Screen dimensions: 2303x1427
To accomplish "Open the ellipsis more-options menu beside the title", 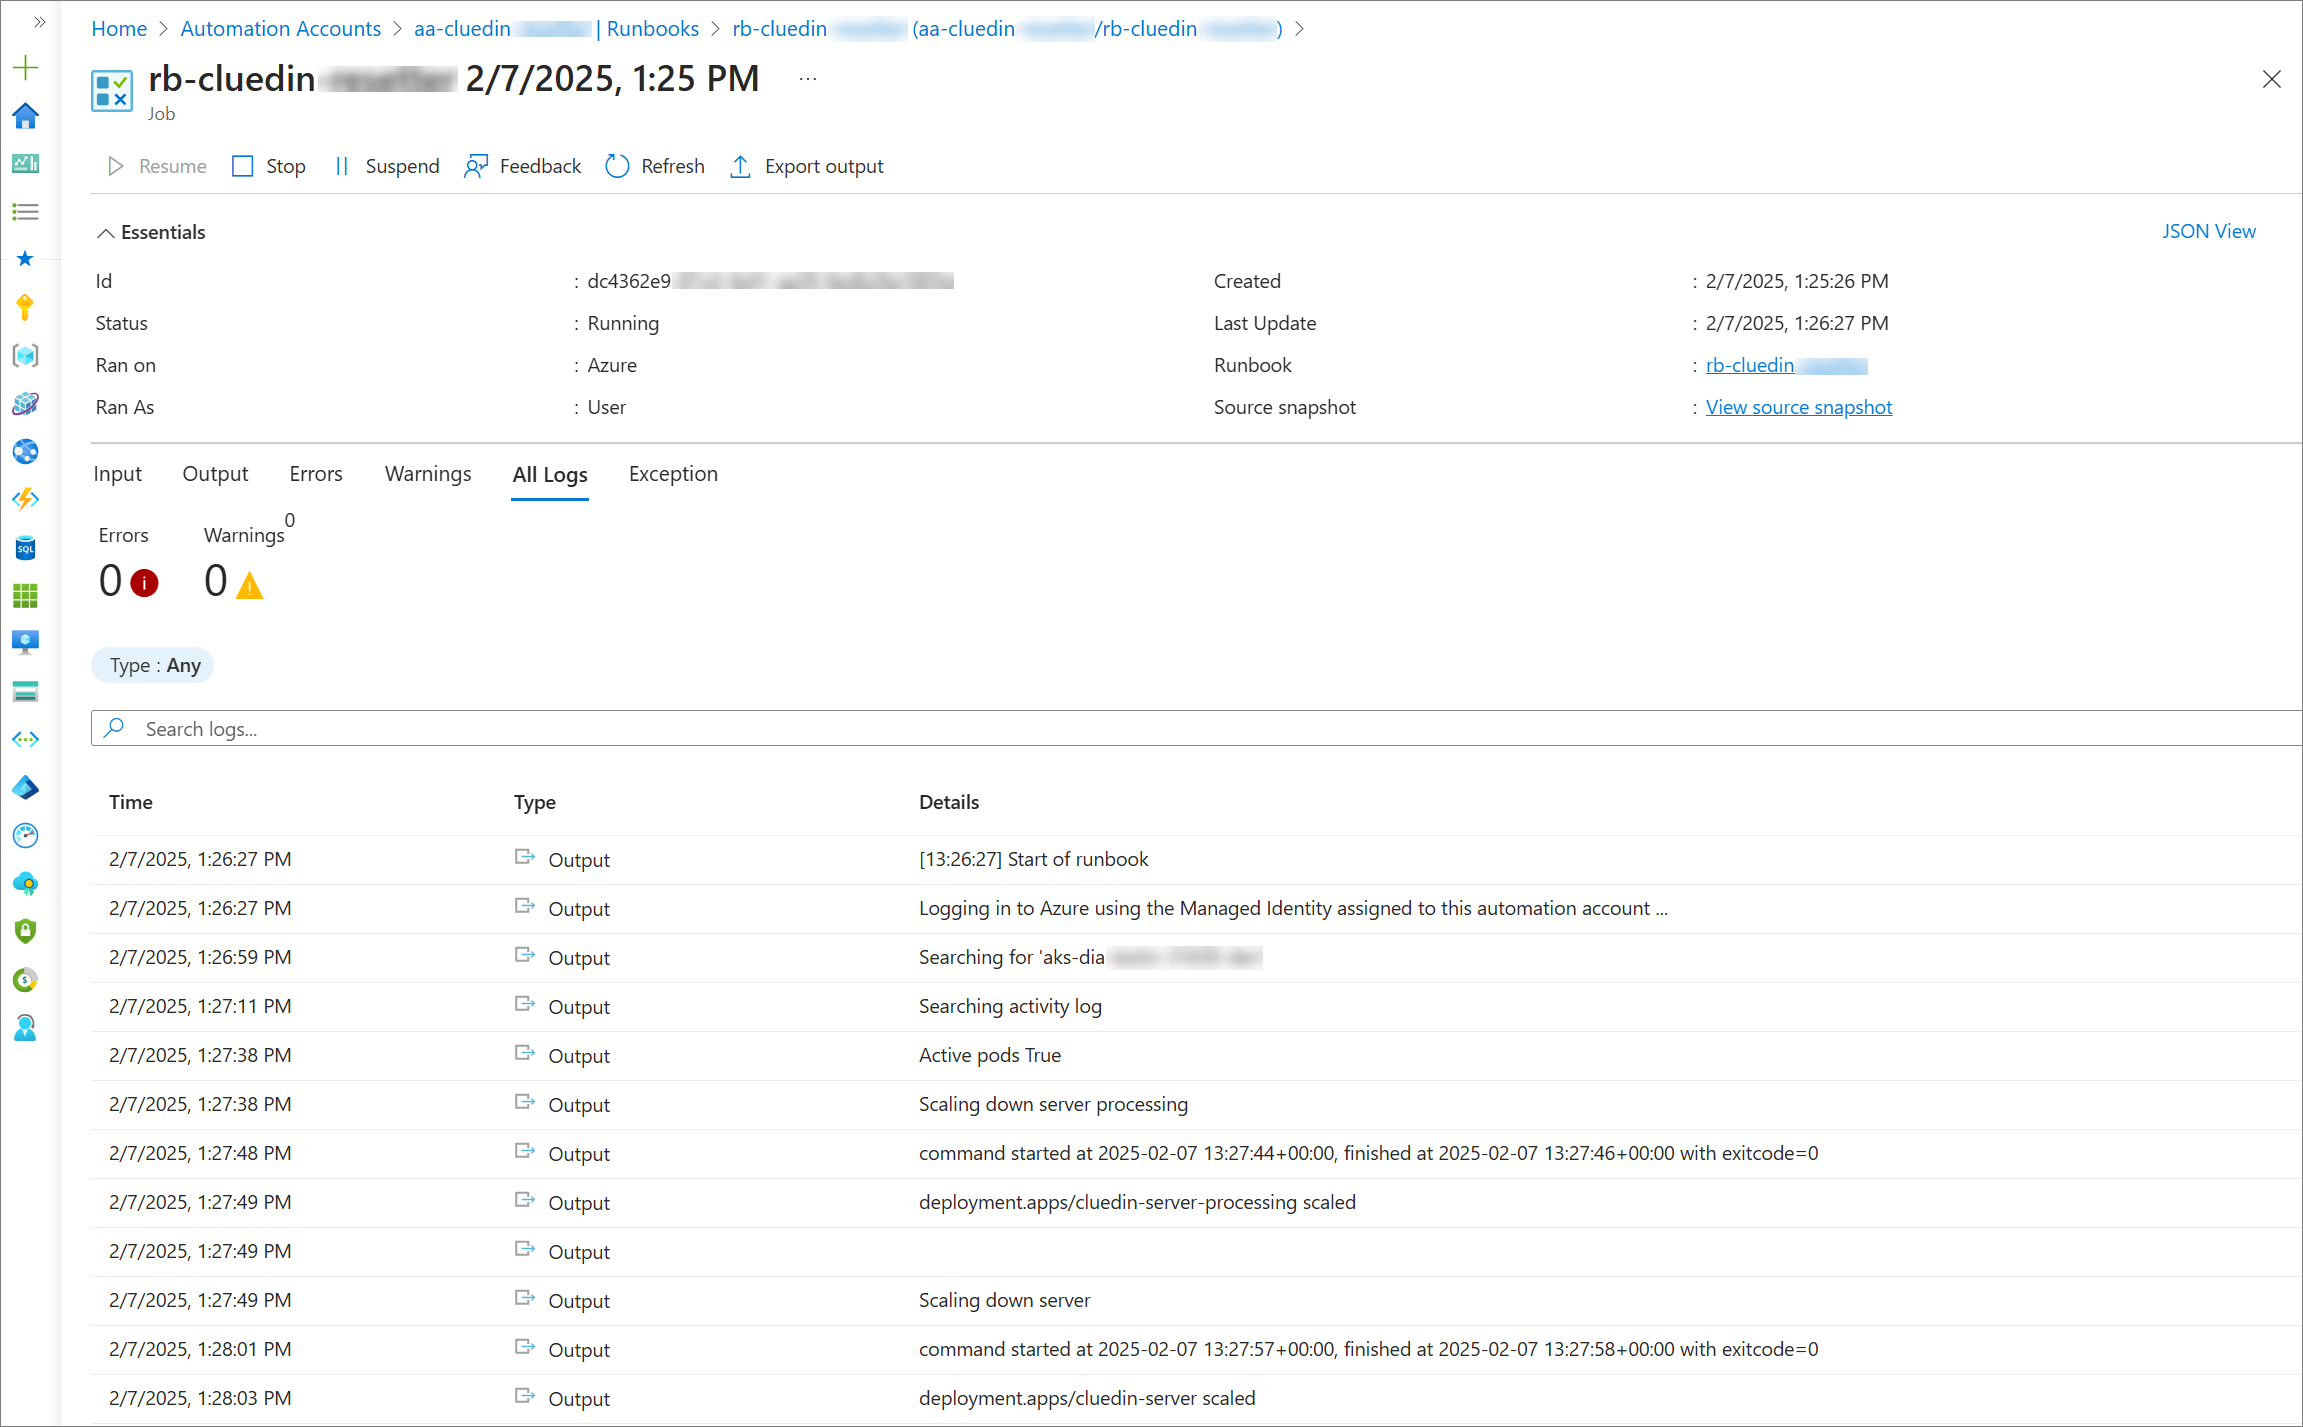I will click(x=808, y=79).
